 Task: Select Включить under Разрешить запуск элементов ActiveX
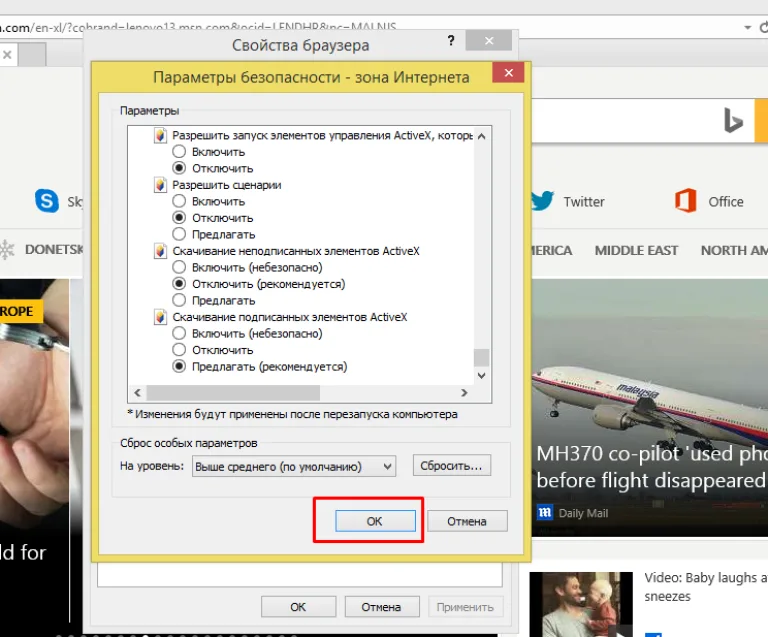179,152
